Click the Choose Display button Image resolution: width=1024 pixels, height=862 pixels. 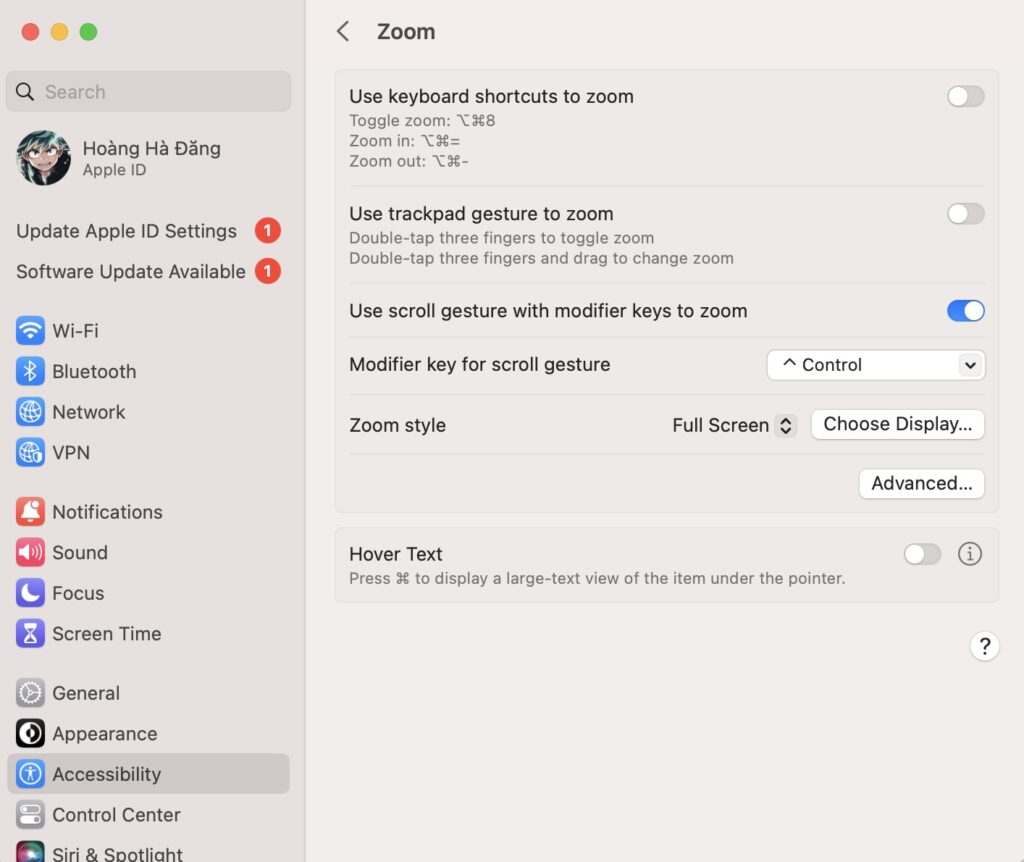[x=897, y=424]
